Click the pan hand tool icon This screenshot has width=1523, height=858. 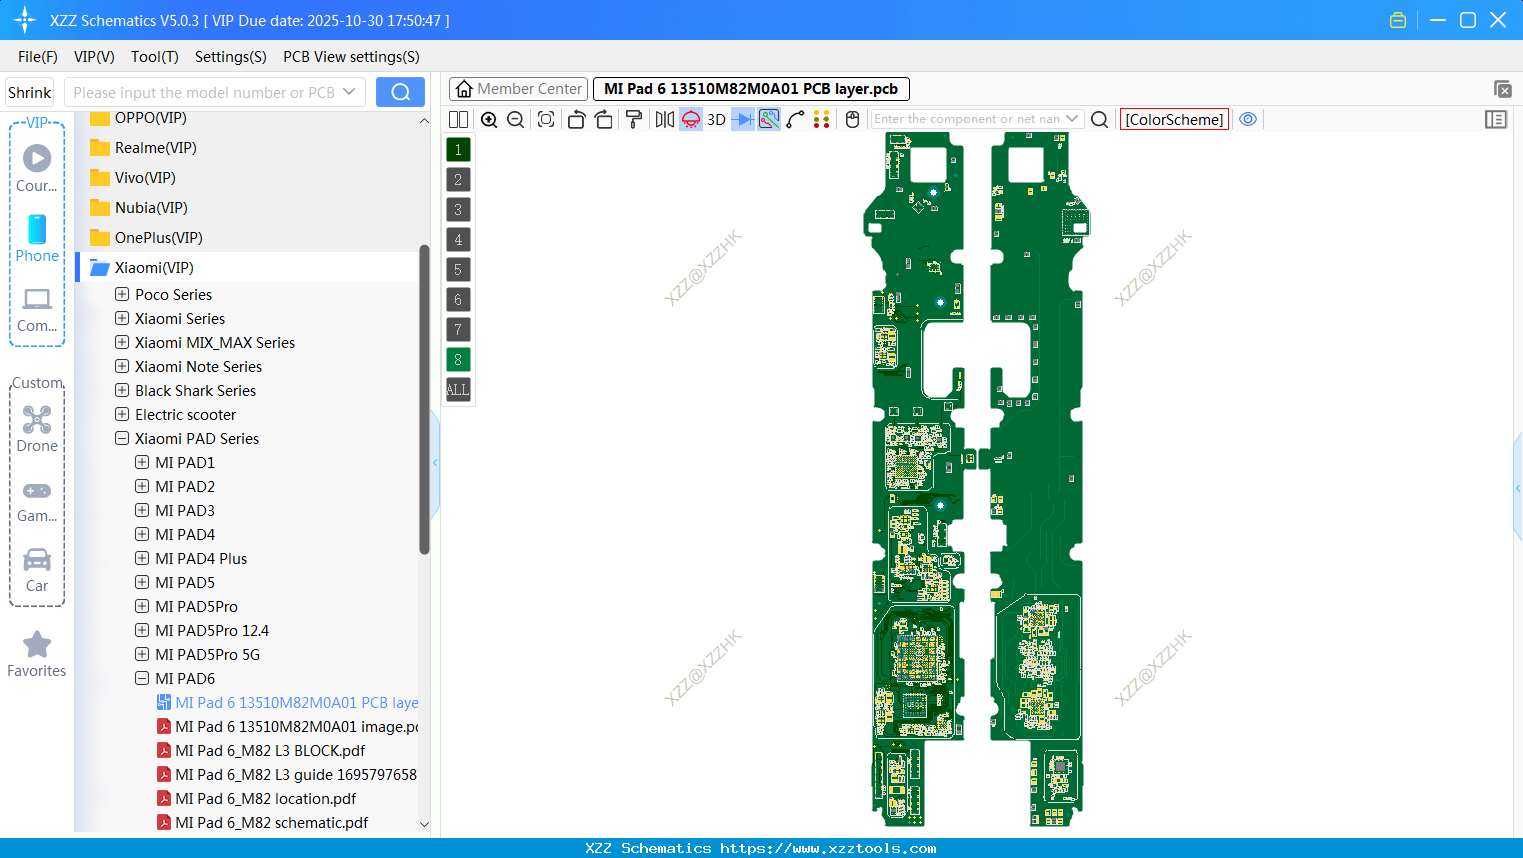[x=851, y=119]
